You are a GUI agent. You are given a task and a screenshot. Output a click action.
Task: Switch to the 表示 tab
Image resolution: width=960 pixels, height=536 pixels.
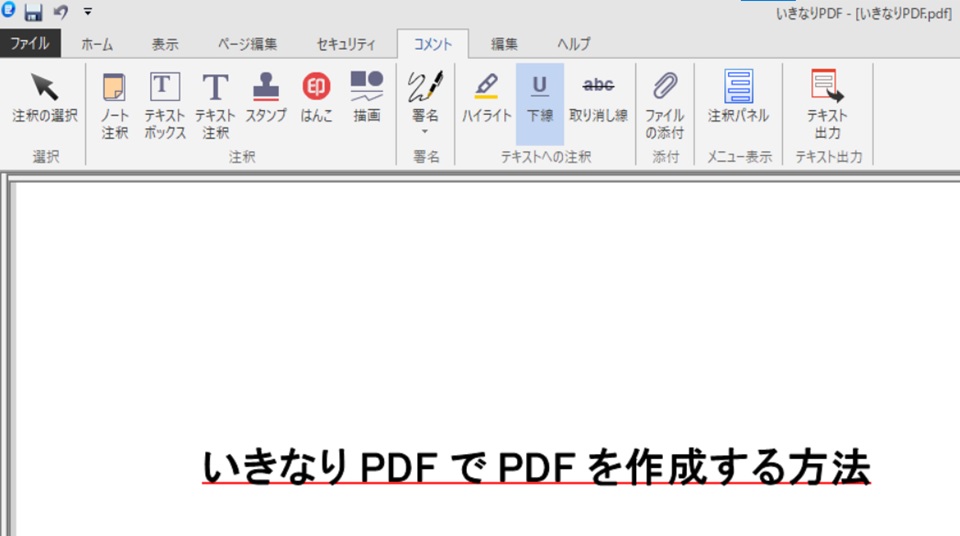[x=165, y=44]
